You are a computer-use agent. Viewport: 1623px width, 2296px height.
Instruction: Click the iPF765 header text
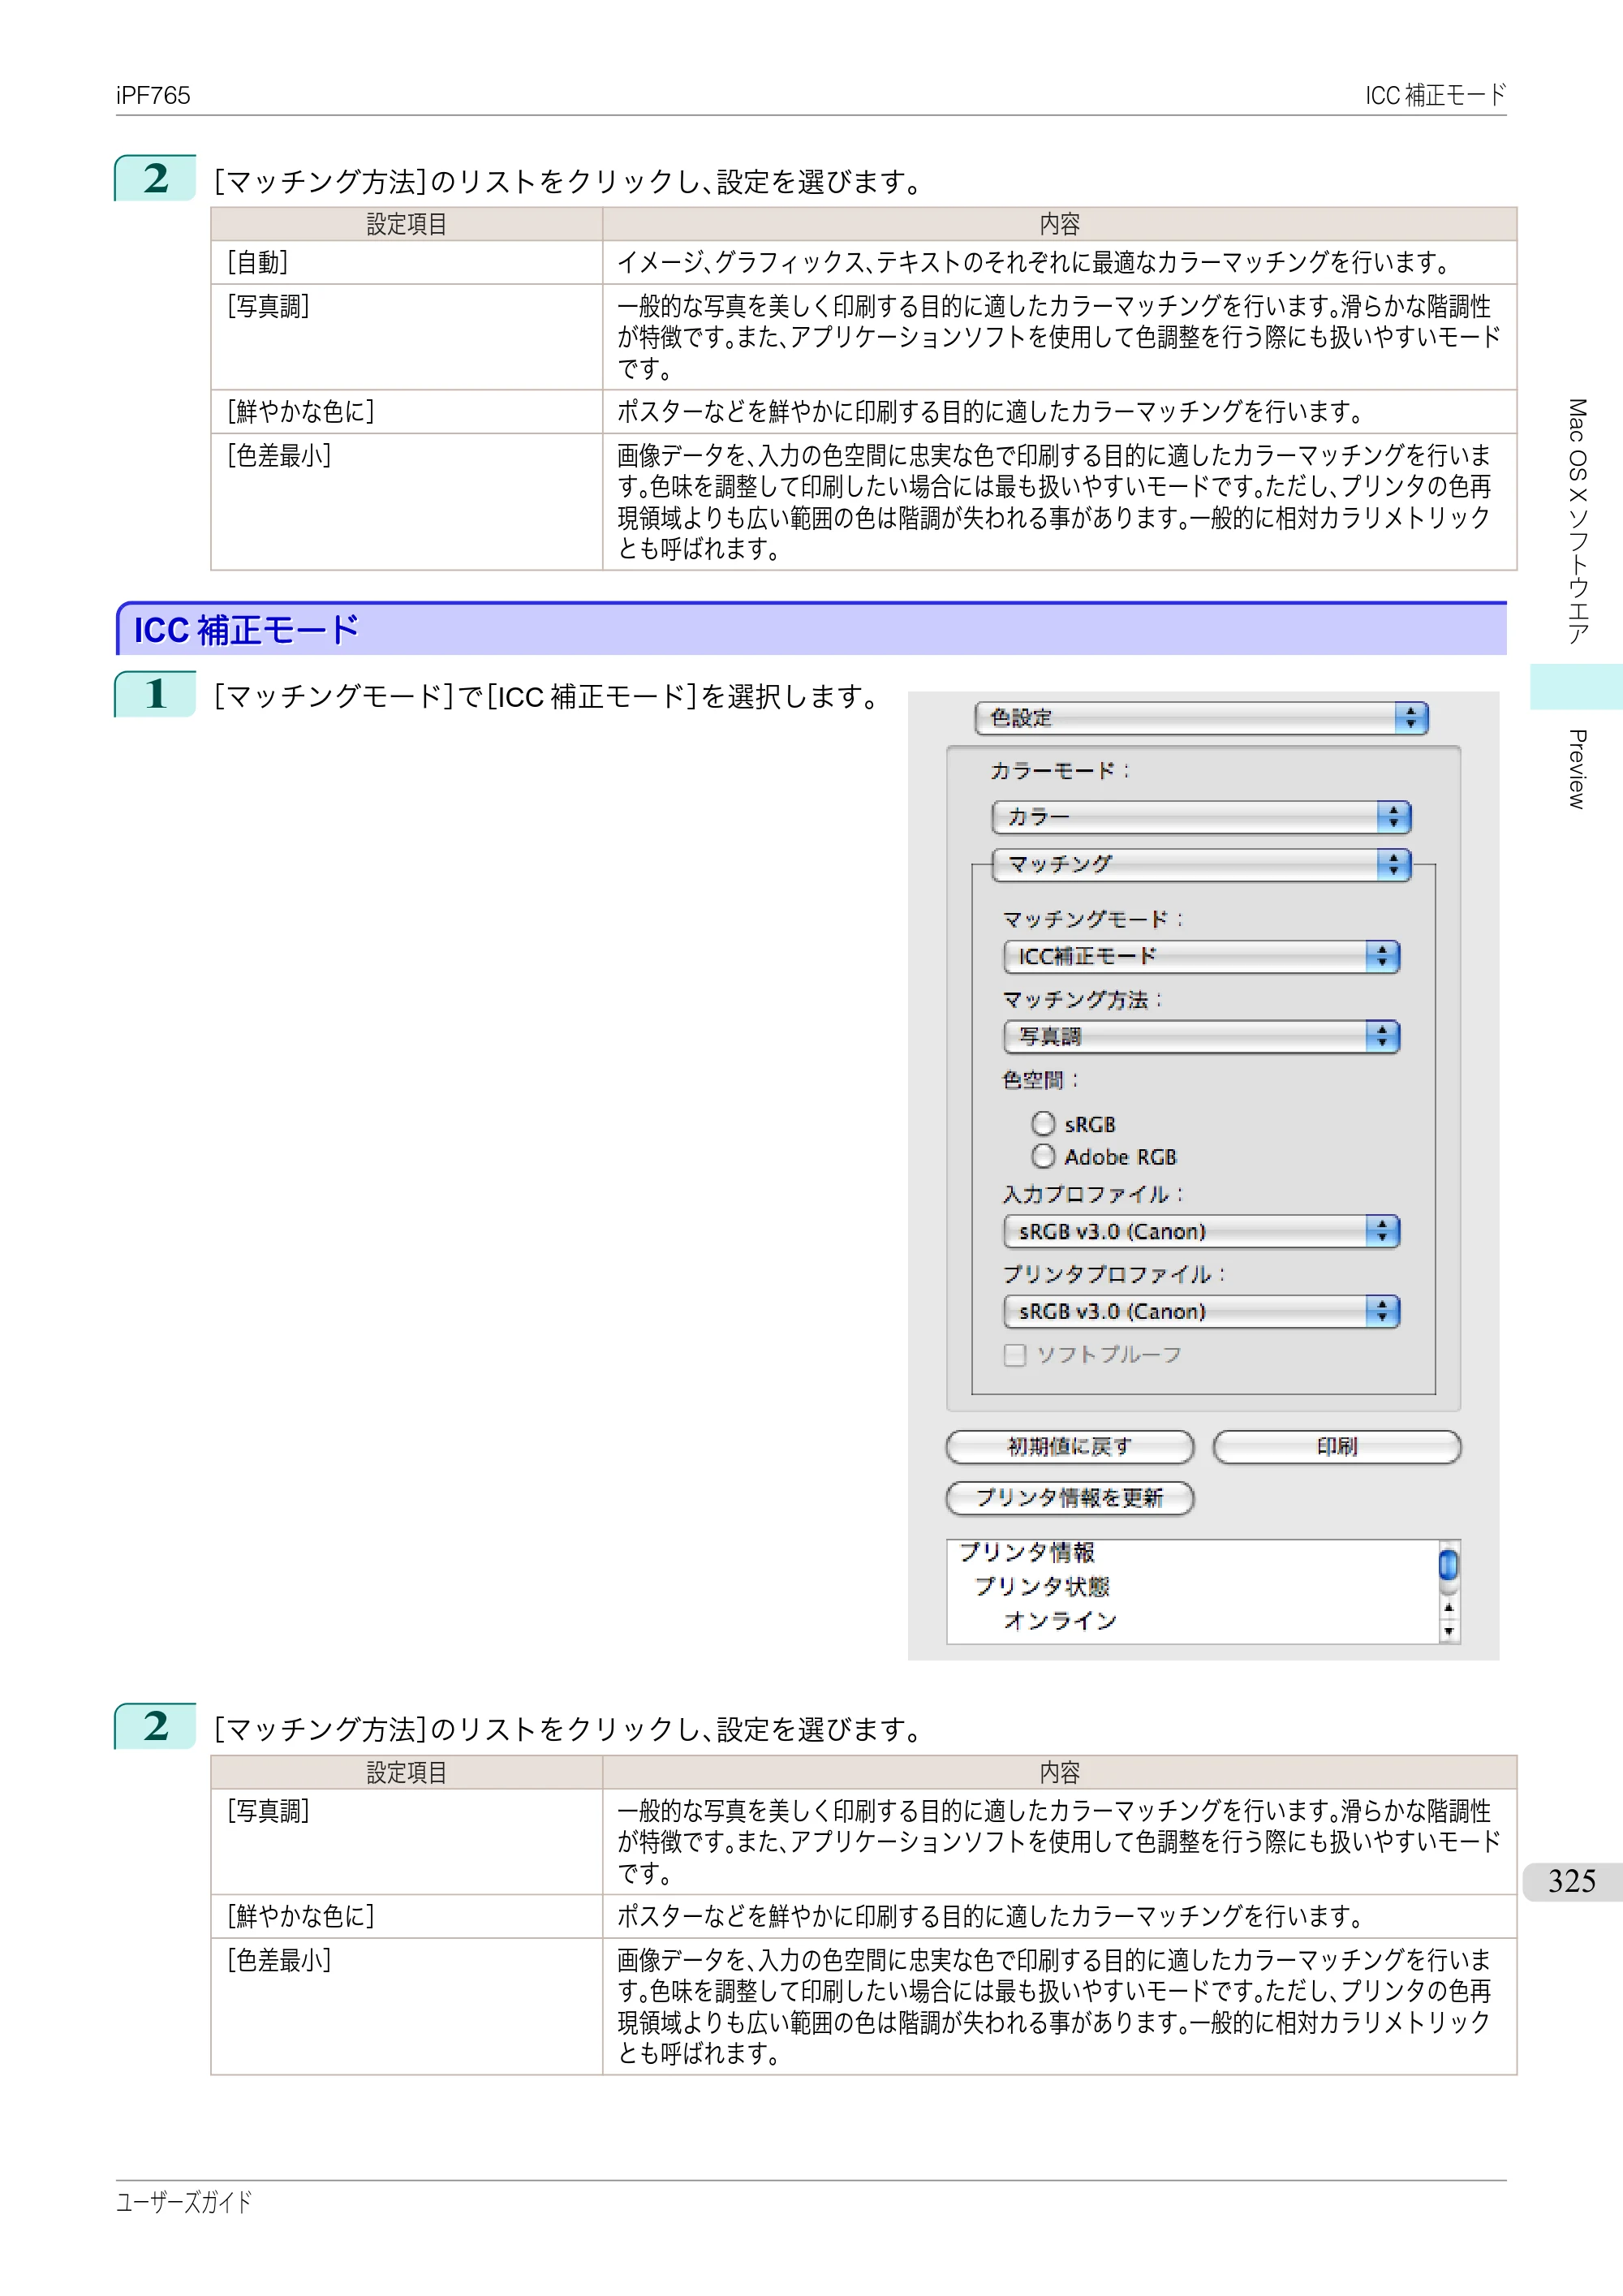pos(153,95)
